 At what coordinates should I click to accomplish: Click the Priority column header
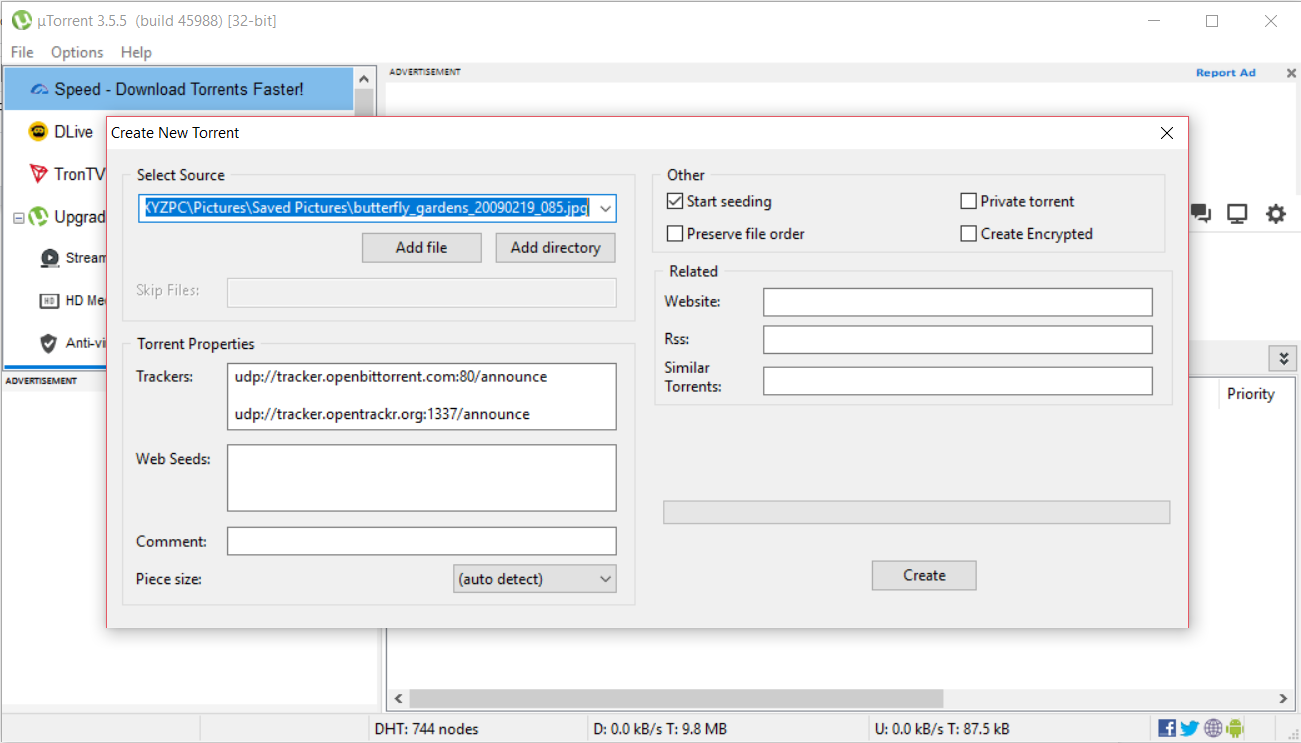click(x=1251, y=394)
